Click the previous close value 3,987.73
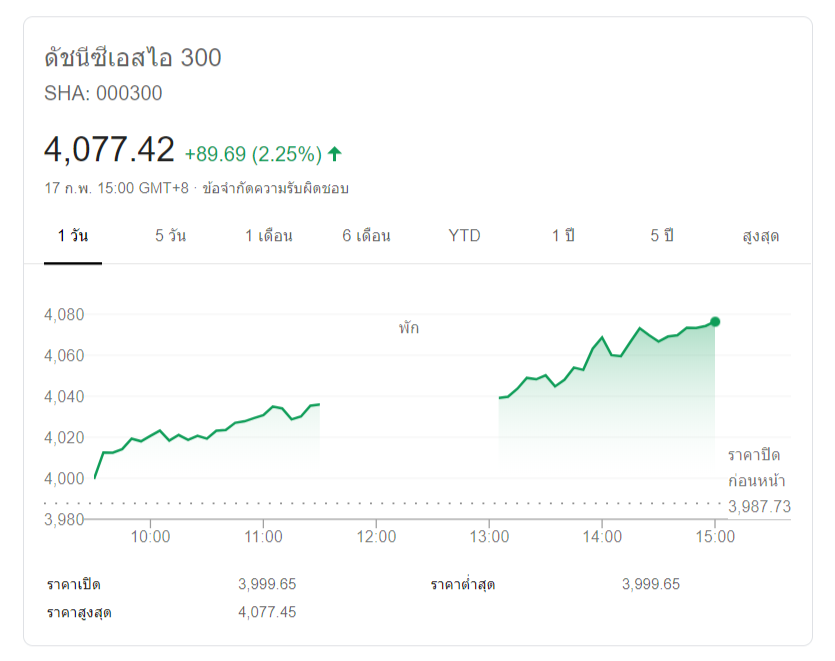This screenshot has width=835, height=661. tap(759, 507)
